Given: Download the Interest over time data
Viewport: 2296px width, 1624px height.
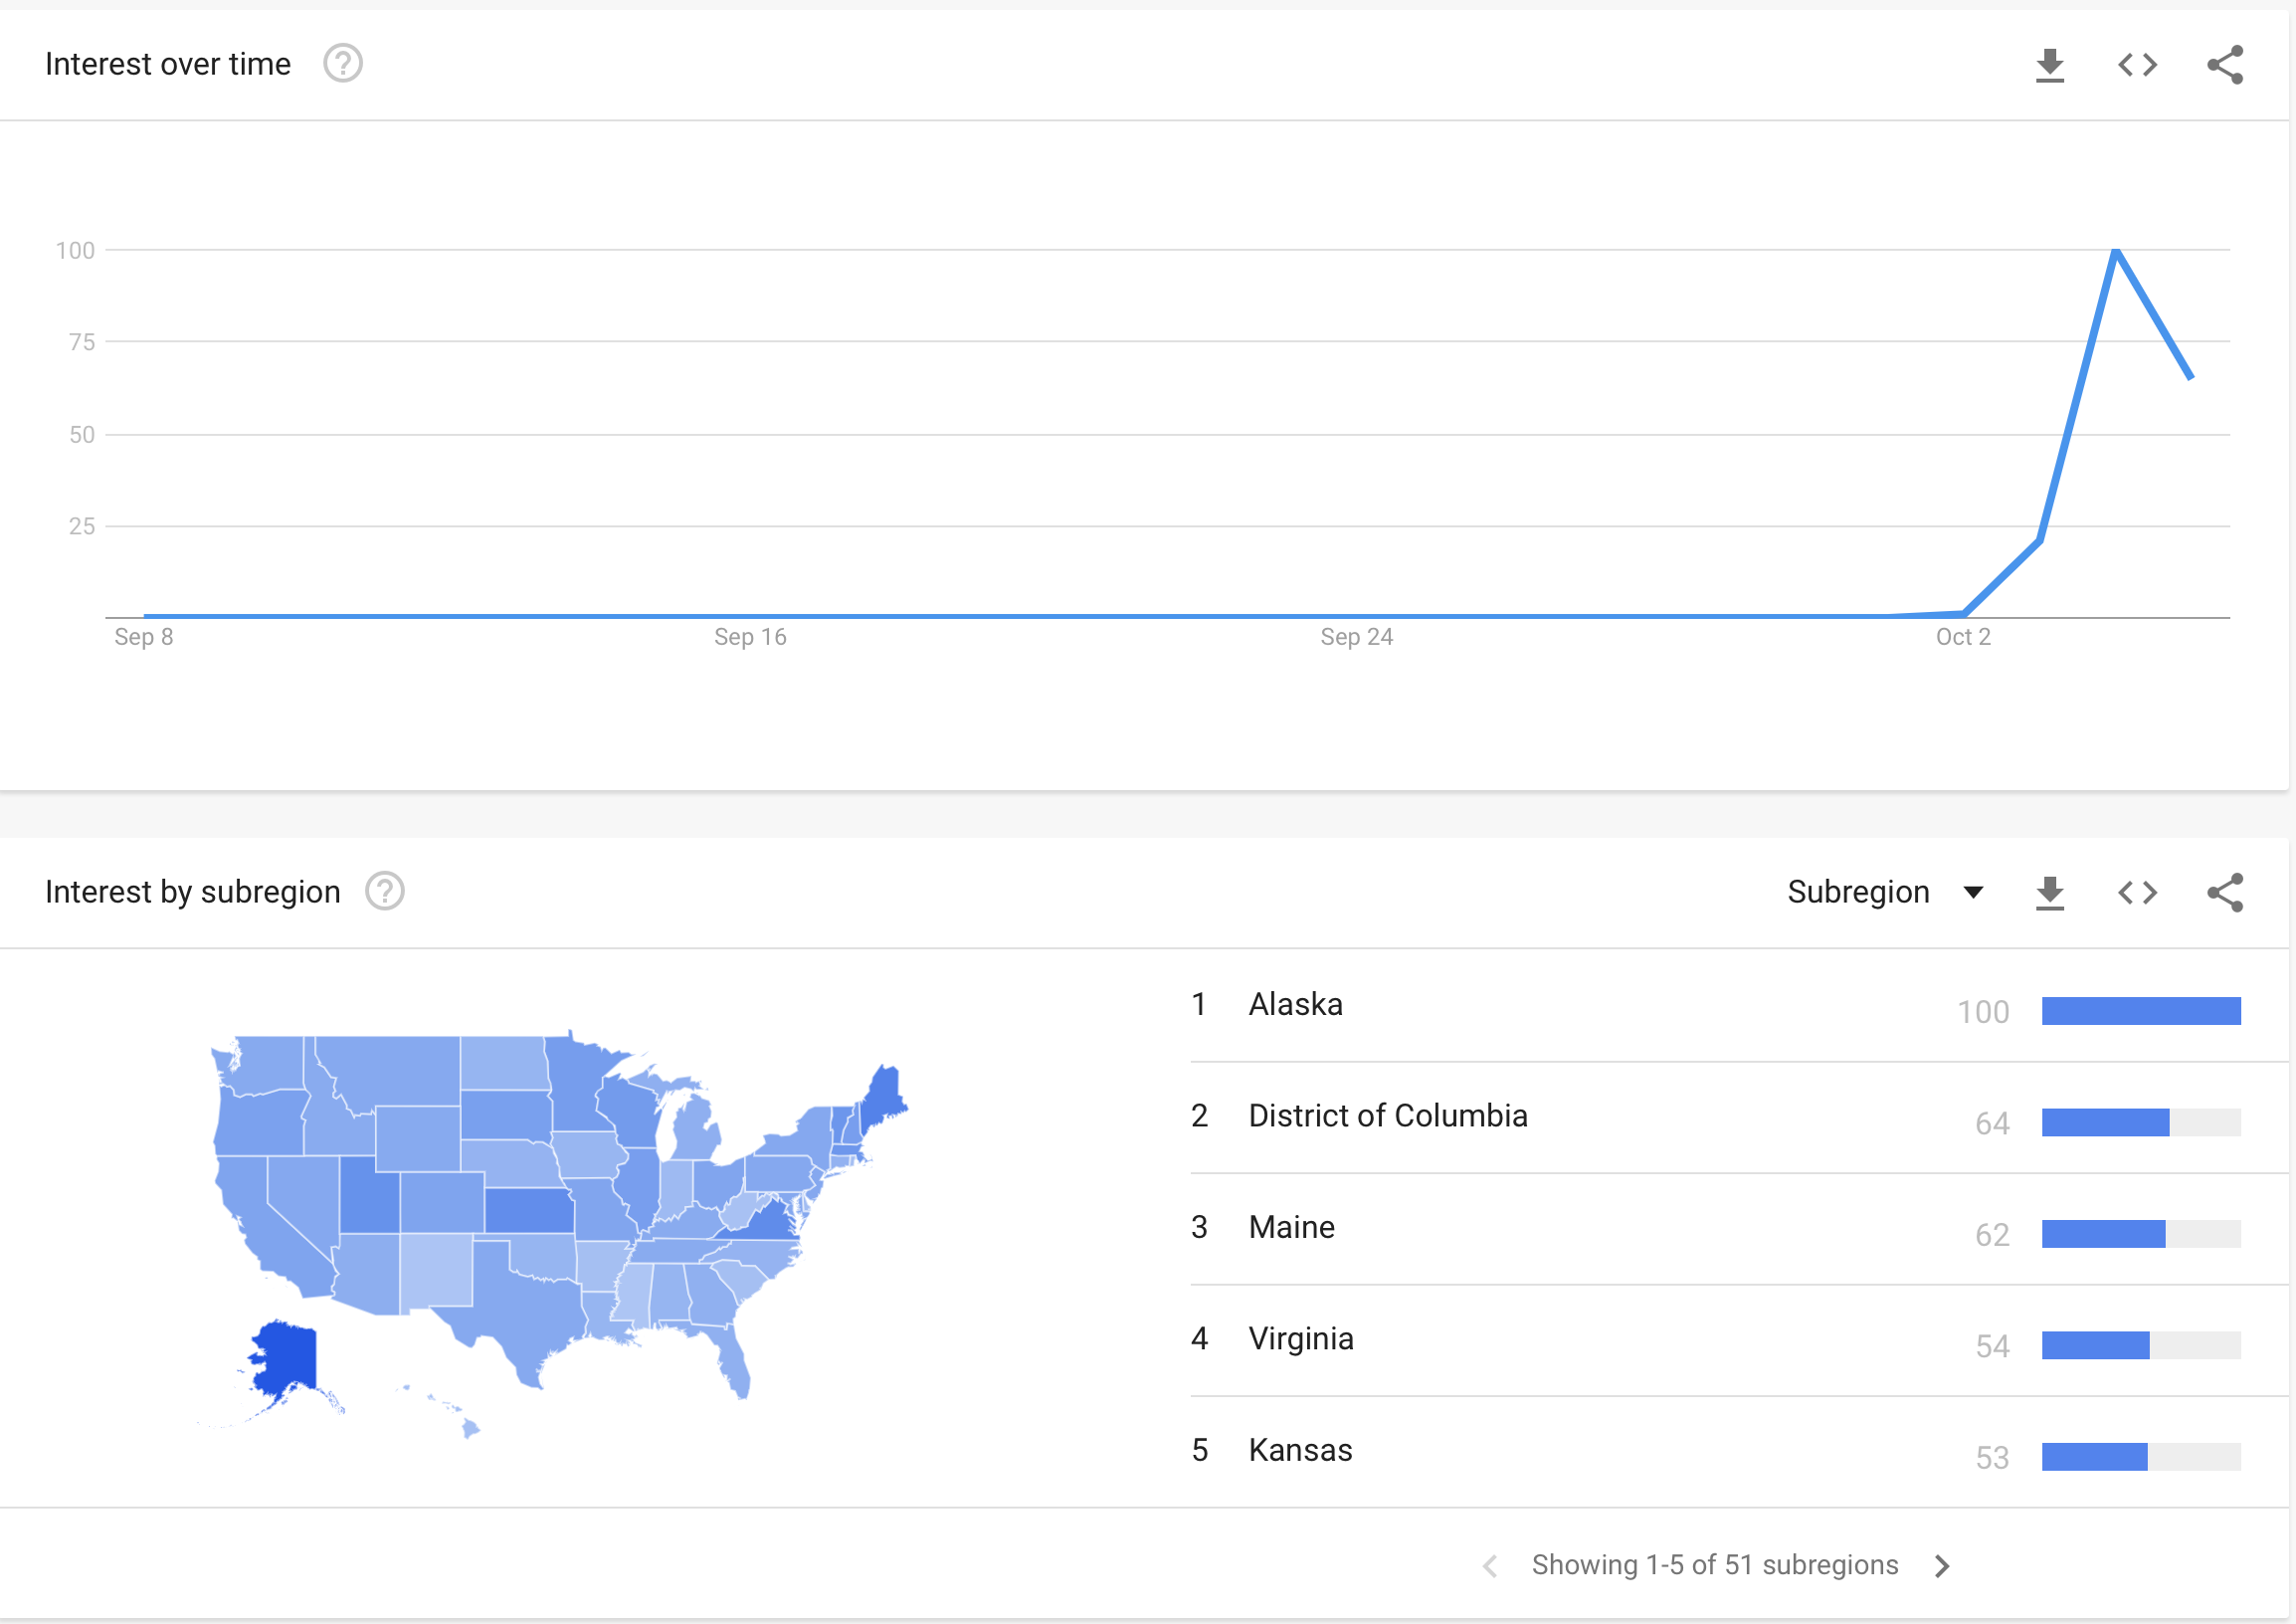Looking at the screenshot, I should [x=2049, y=65].
